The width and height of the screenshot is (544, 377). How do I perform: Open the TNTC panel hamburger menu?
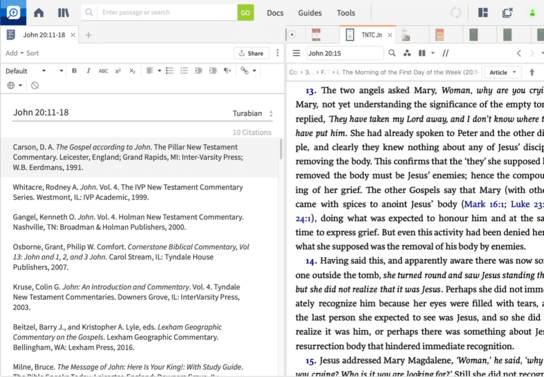(x=296, y=53)
